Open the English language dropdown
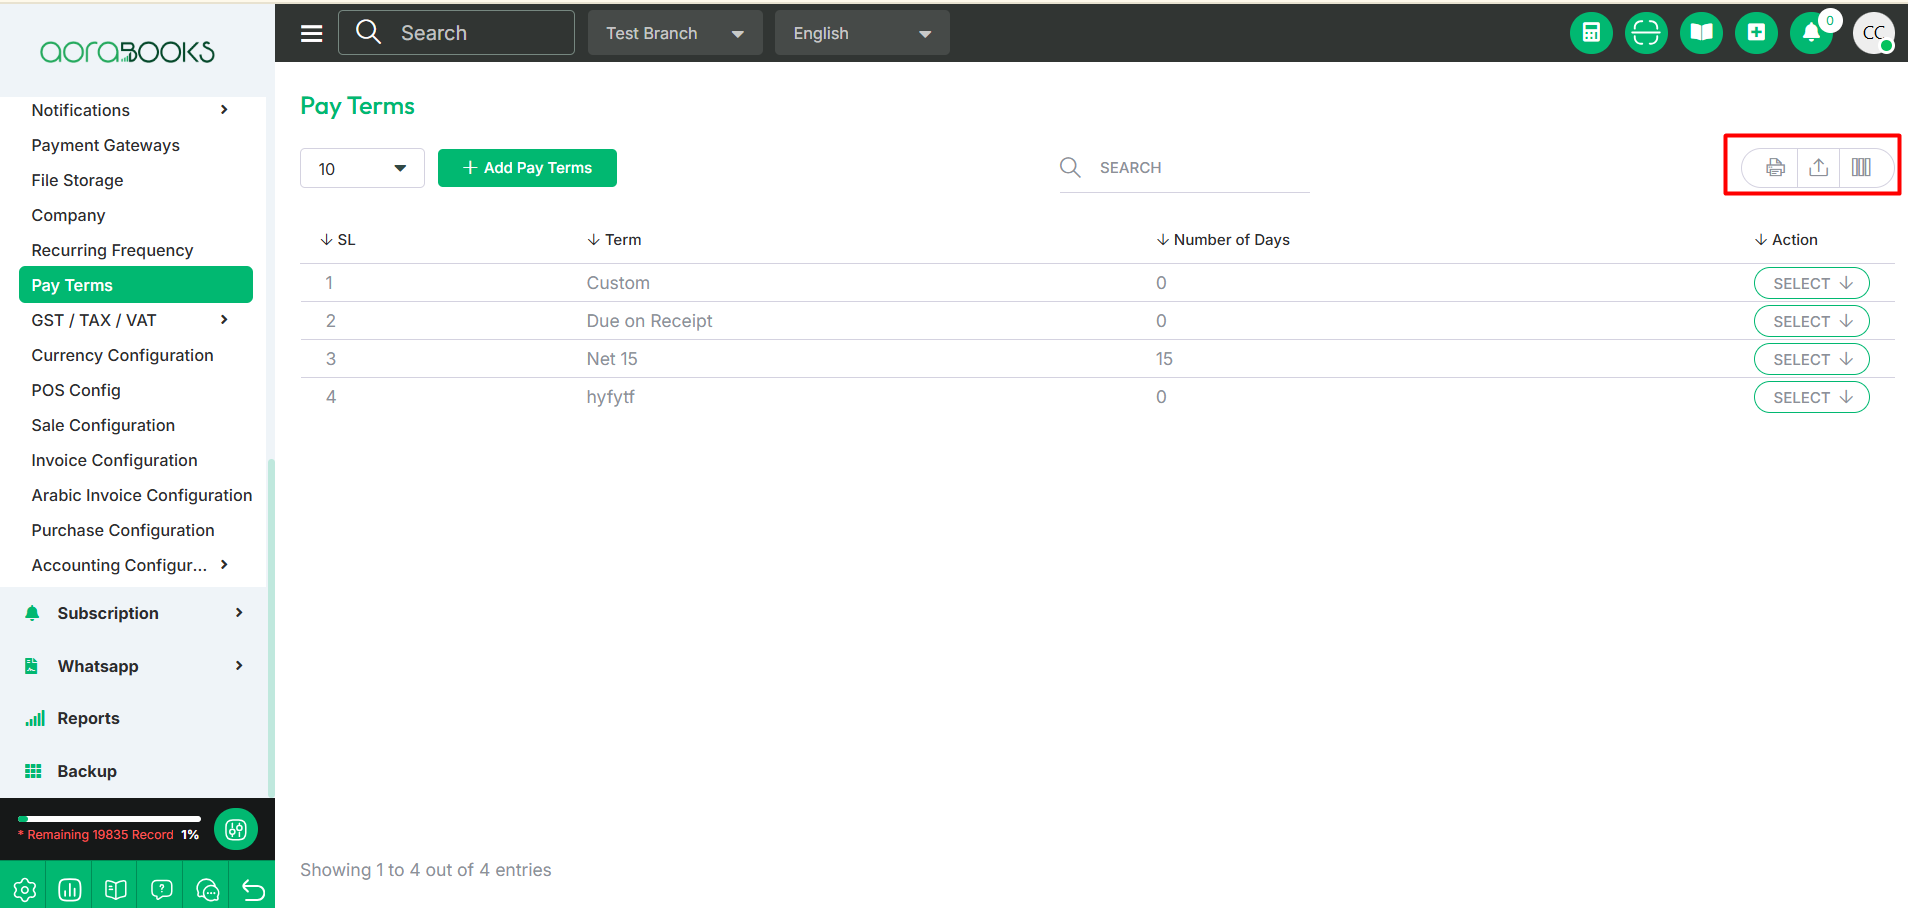The image size is (1908, 908). (862, 33)
